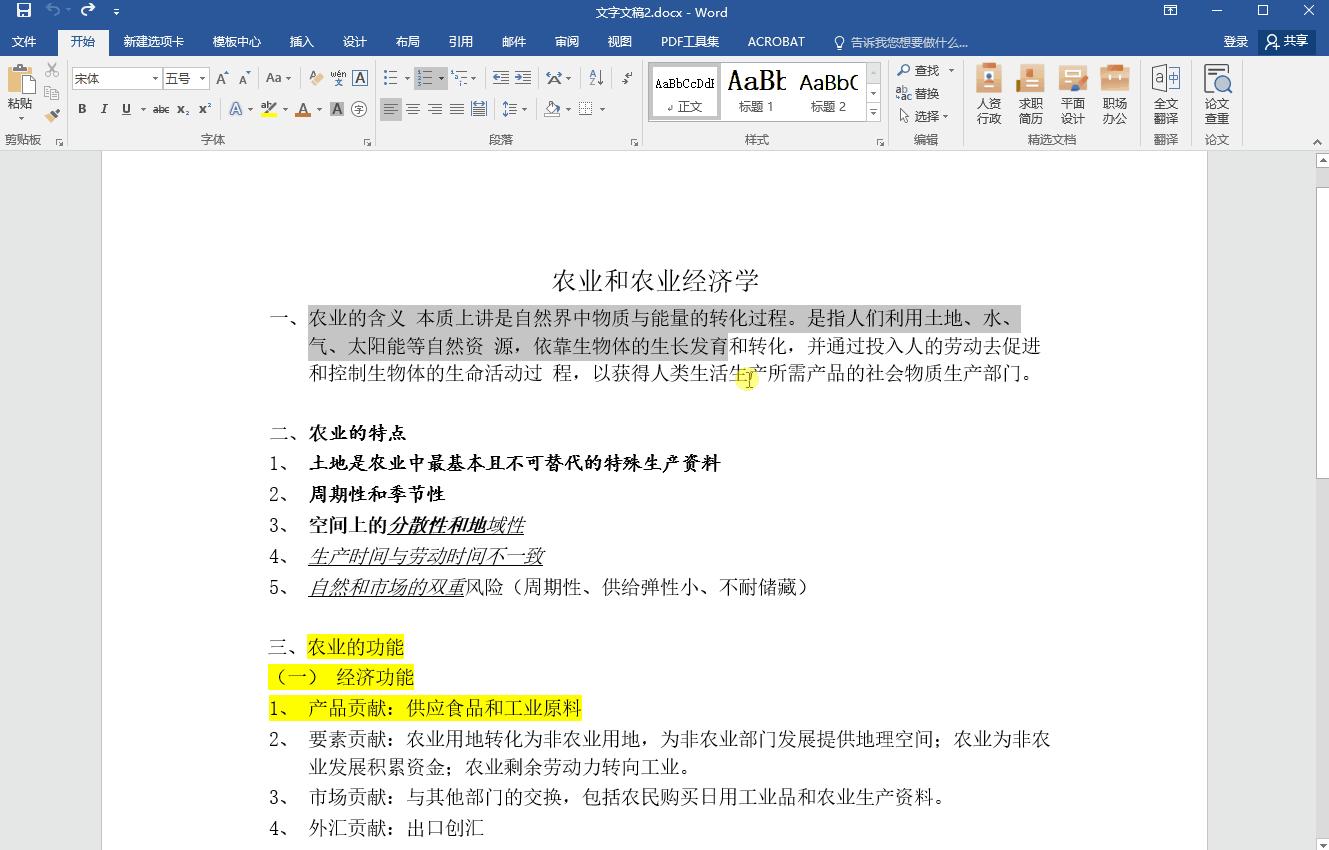Screen dimensions: 1329x850
Task: Apply yellow text highlight color
Action: (x=266, y=108)
